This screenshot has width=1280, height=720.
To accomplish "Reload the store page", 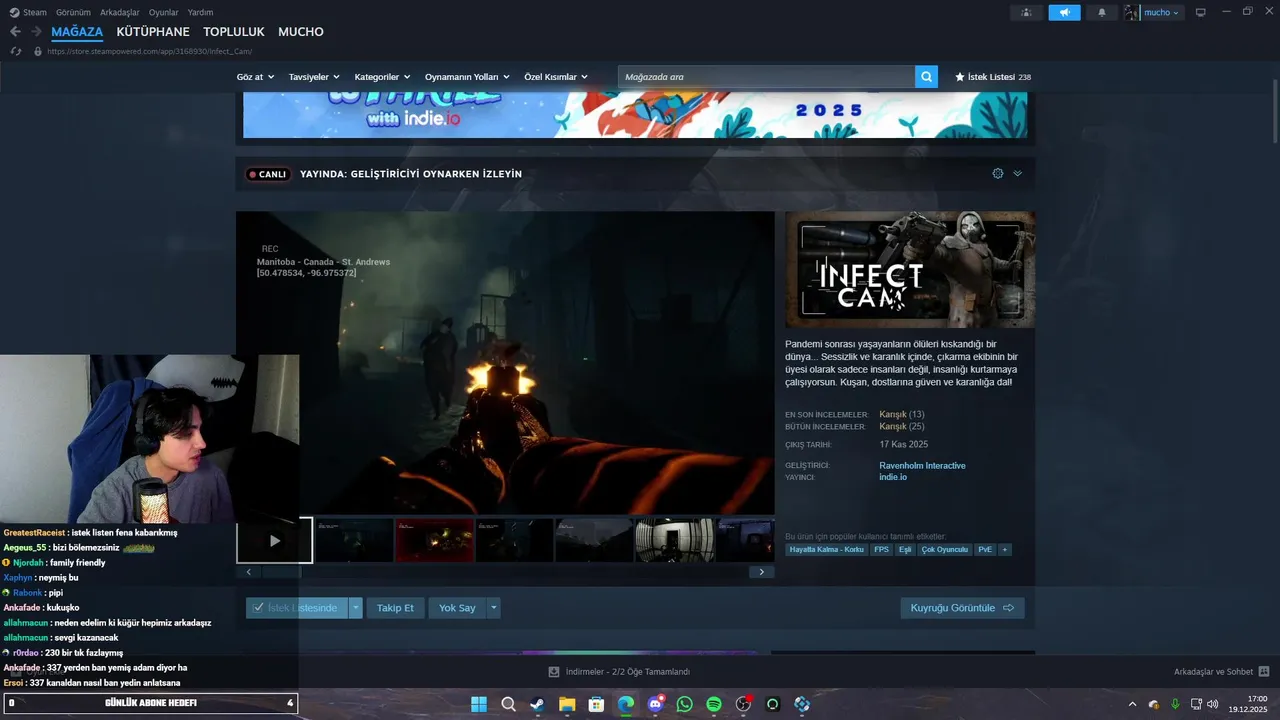I will 16,51.
